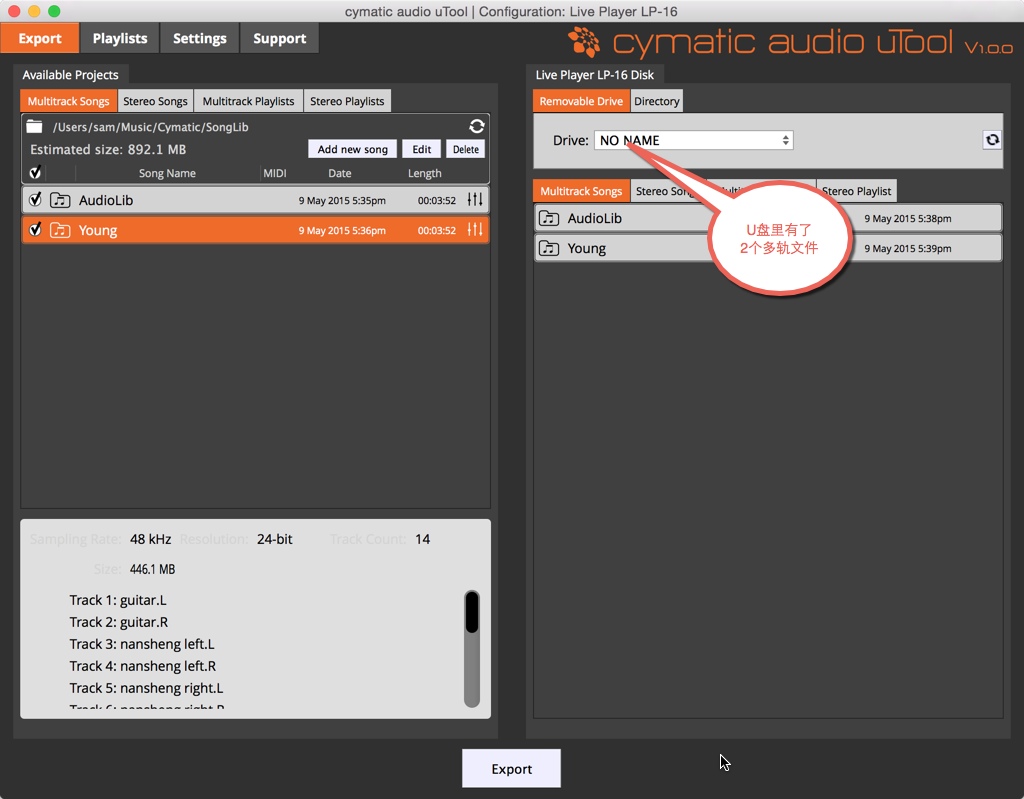This screenshot has width=1024, height=799.
Task: Open the Playlists main tab
Action: (x=120, y=38)
